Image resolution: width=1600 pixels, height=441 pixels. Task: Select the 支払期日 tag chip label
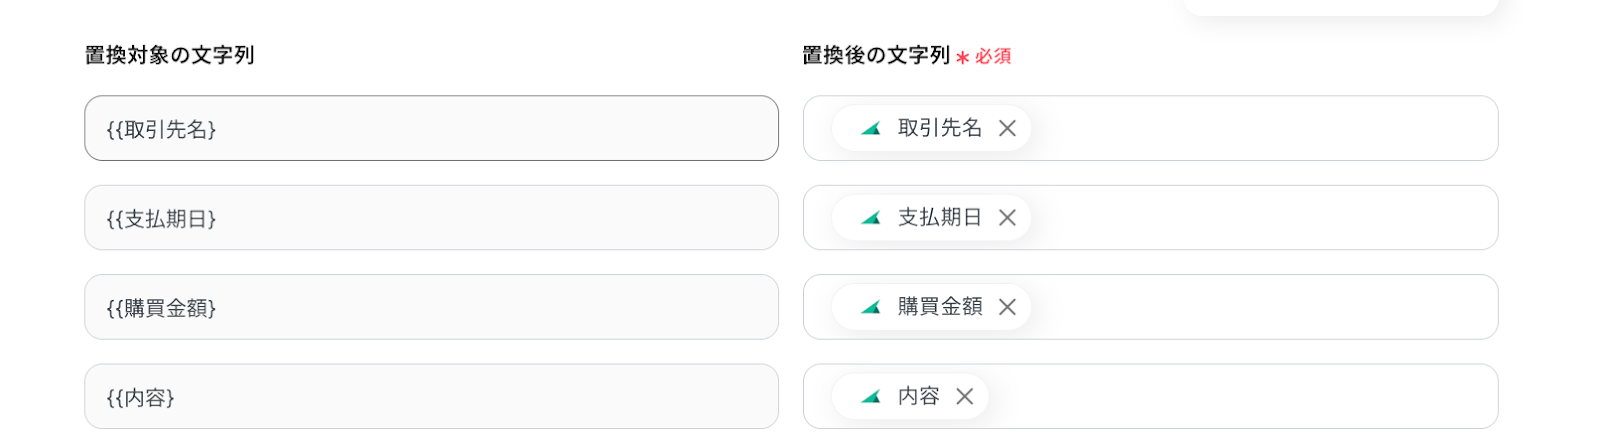click(940, 217)
